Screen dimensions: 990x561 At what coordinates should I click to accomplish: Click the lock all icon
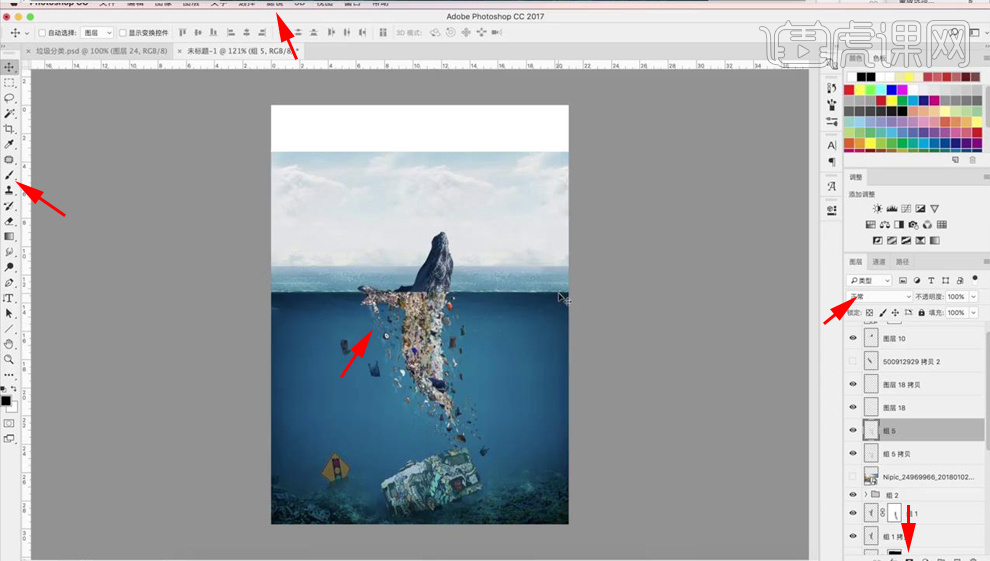922,313
